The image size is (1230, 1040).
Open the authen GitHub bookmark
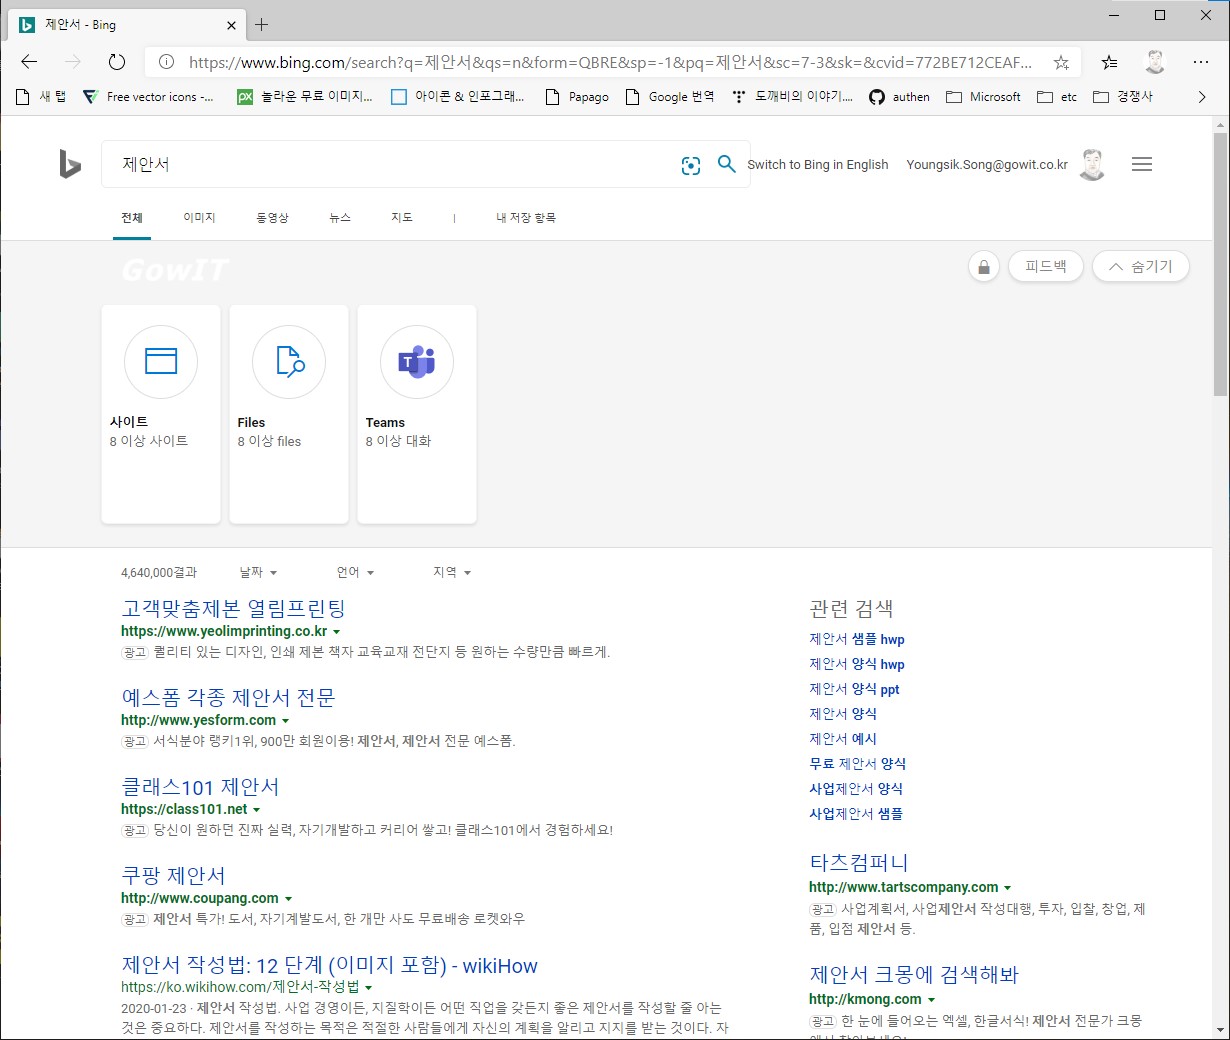(899, 97)
